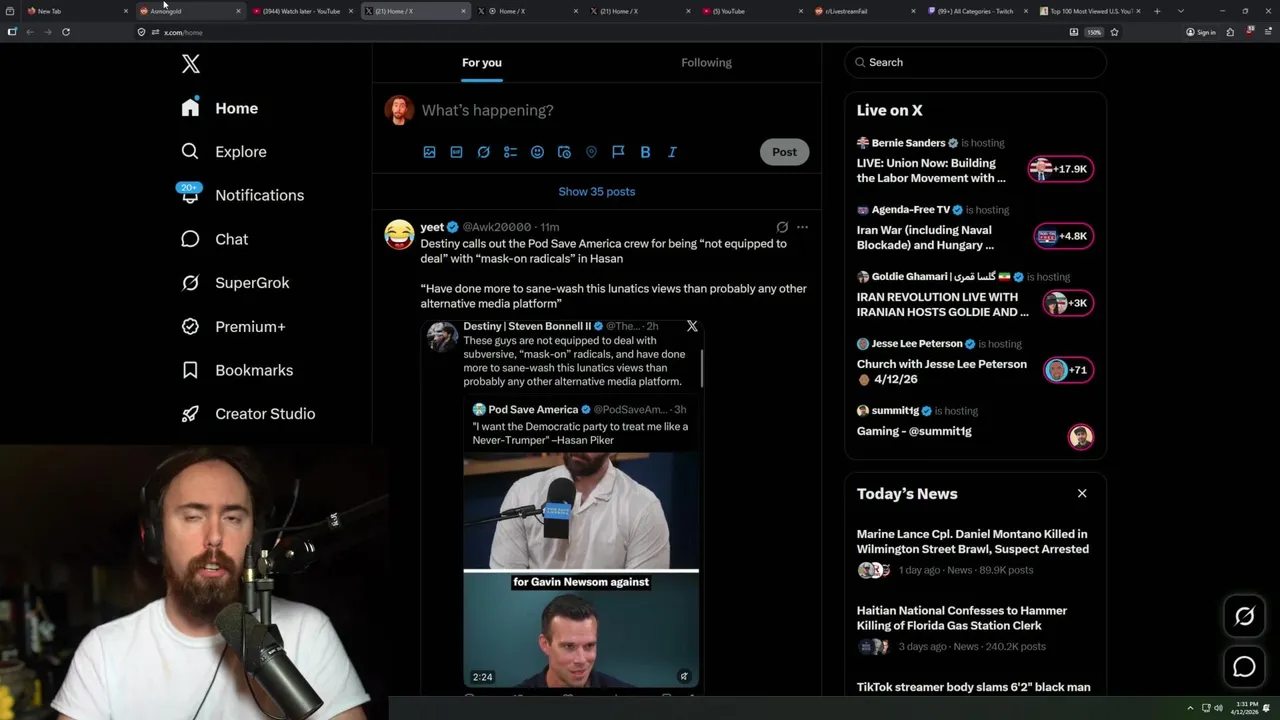Click the Grok enhance icon in composer
1280x720 pixels.
point(483,152)
